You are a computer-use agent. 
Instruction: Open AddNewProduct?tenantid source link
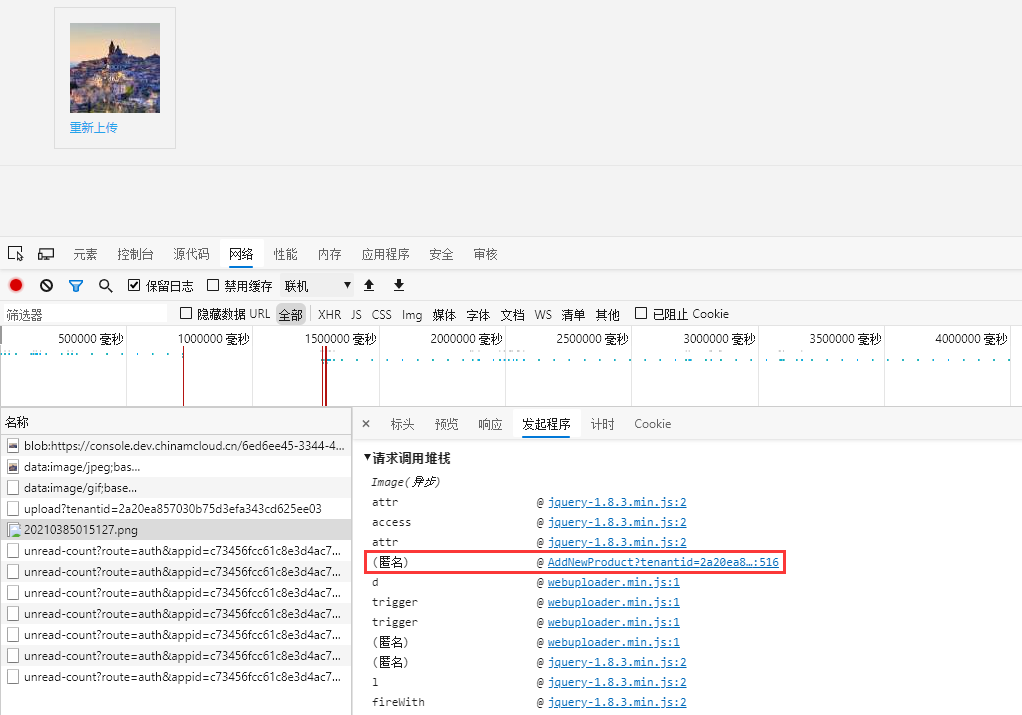click(663, 562)
